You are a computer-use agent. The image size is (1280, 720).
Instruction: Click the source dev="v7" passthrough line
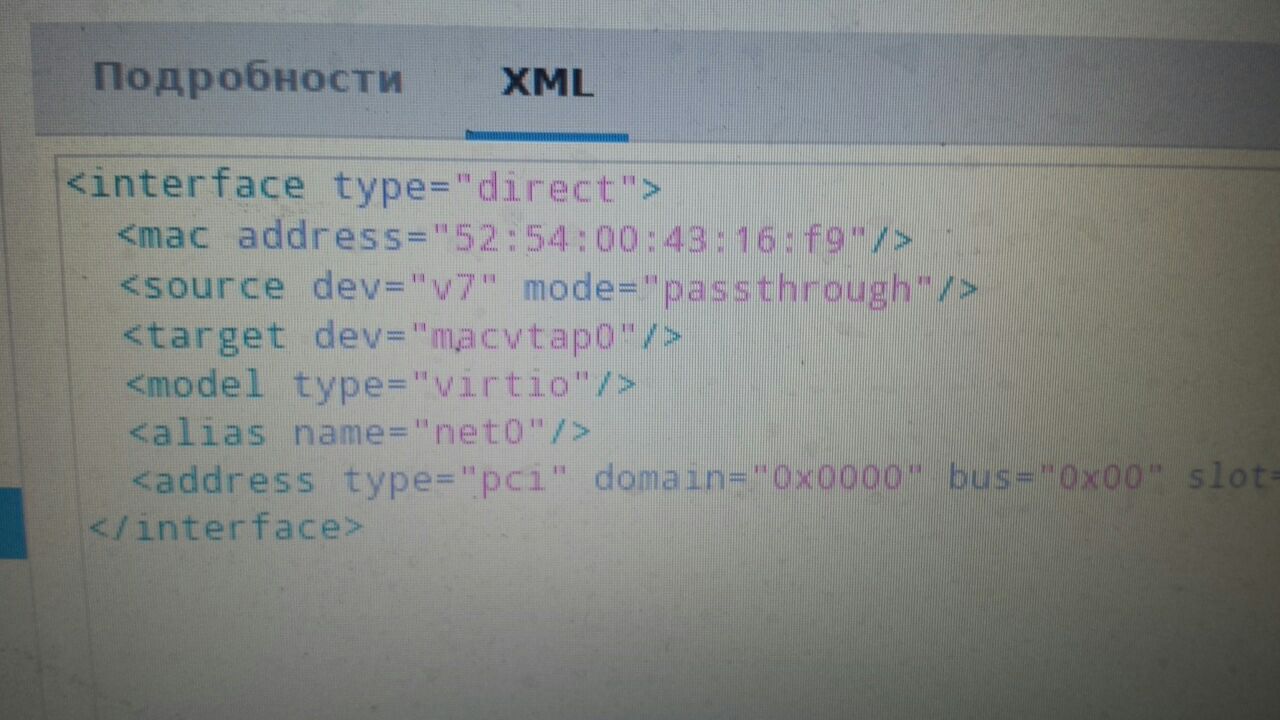(x=549, y=287)
